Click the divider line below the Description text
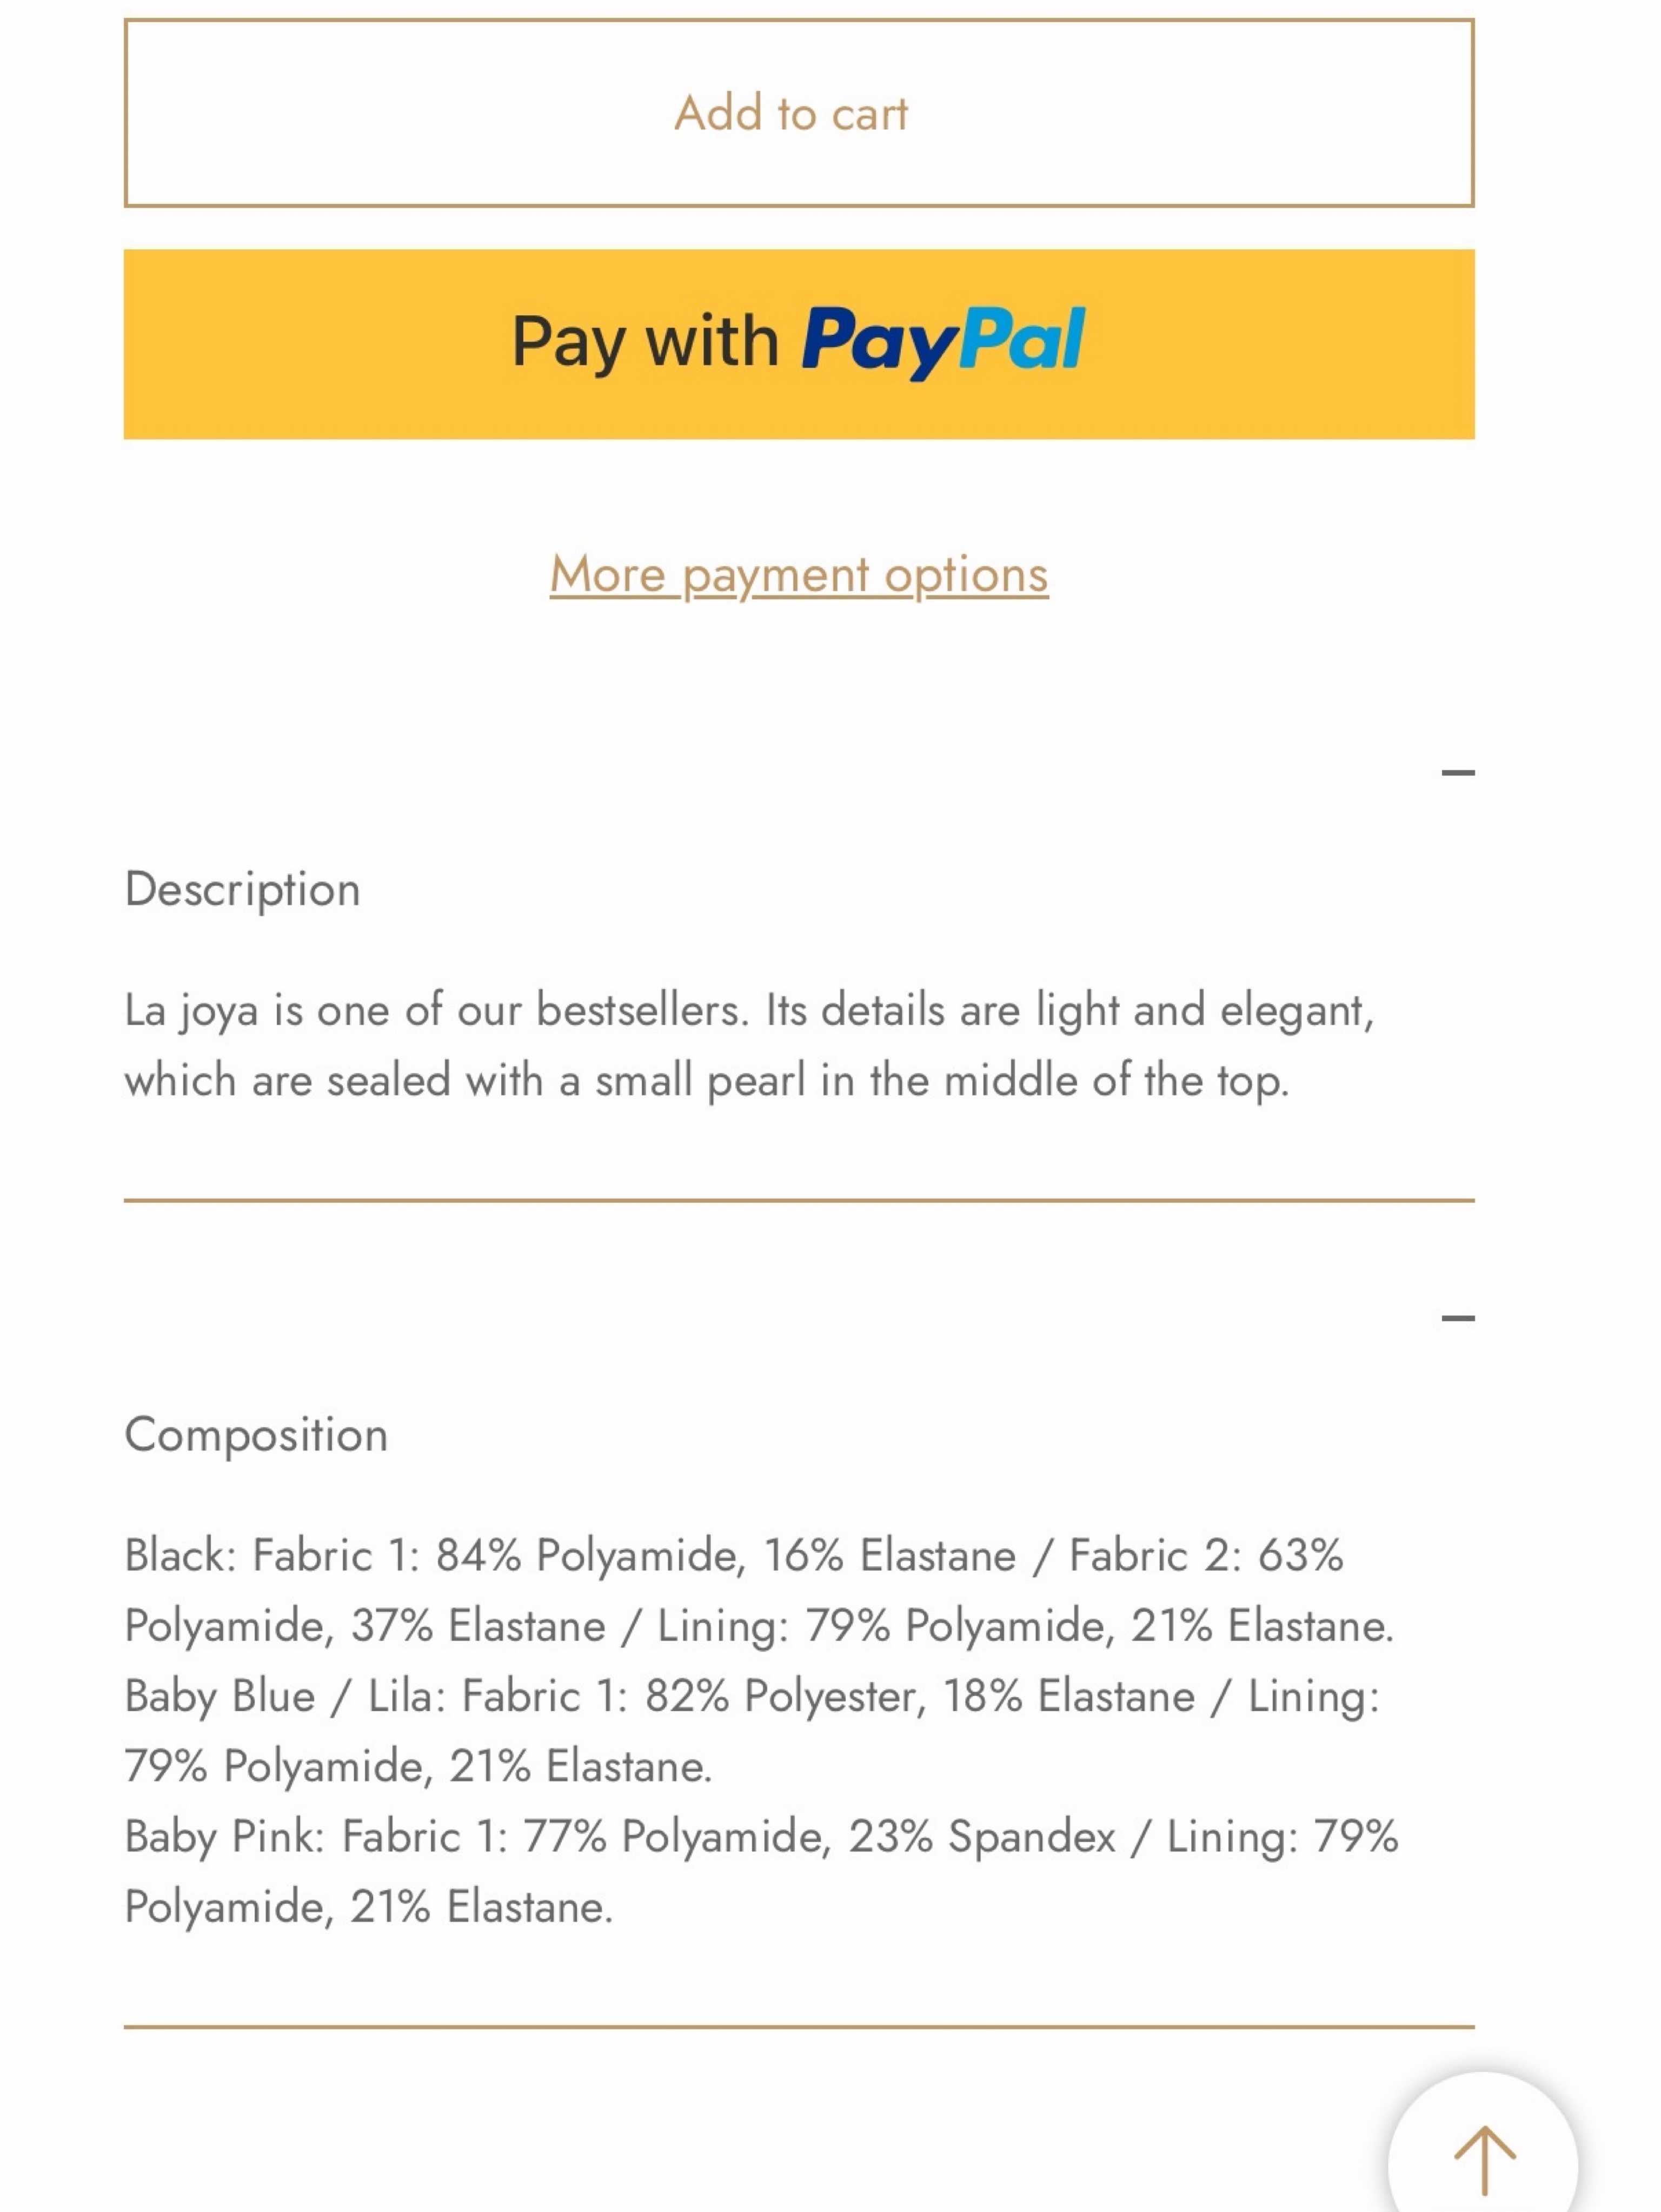This screenshot has height=2212, width=1661. click(799, 1200)
